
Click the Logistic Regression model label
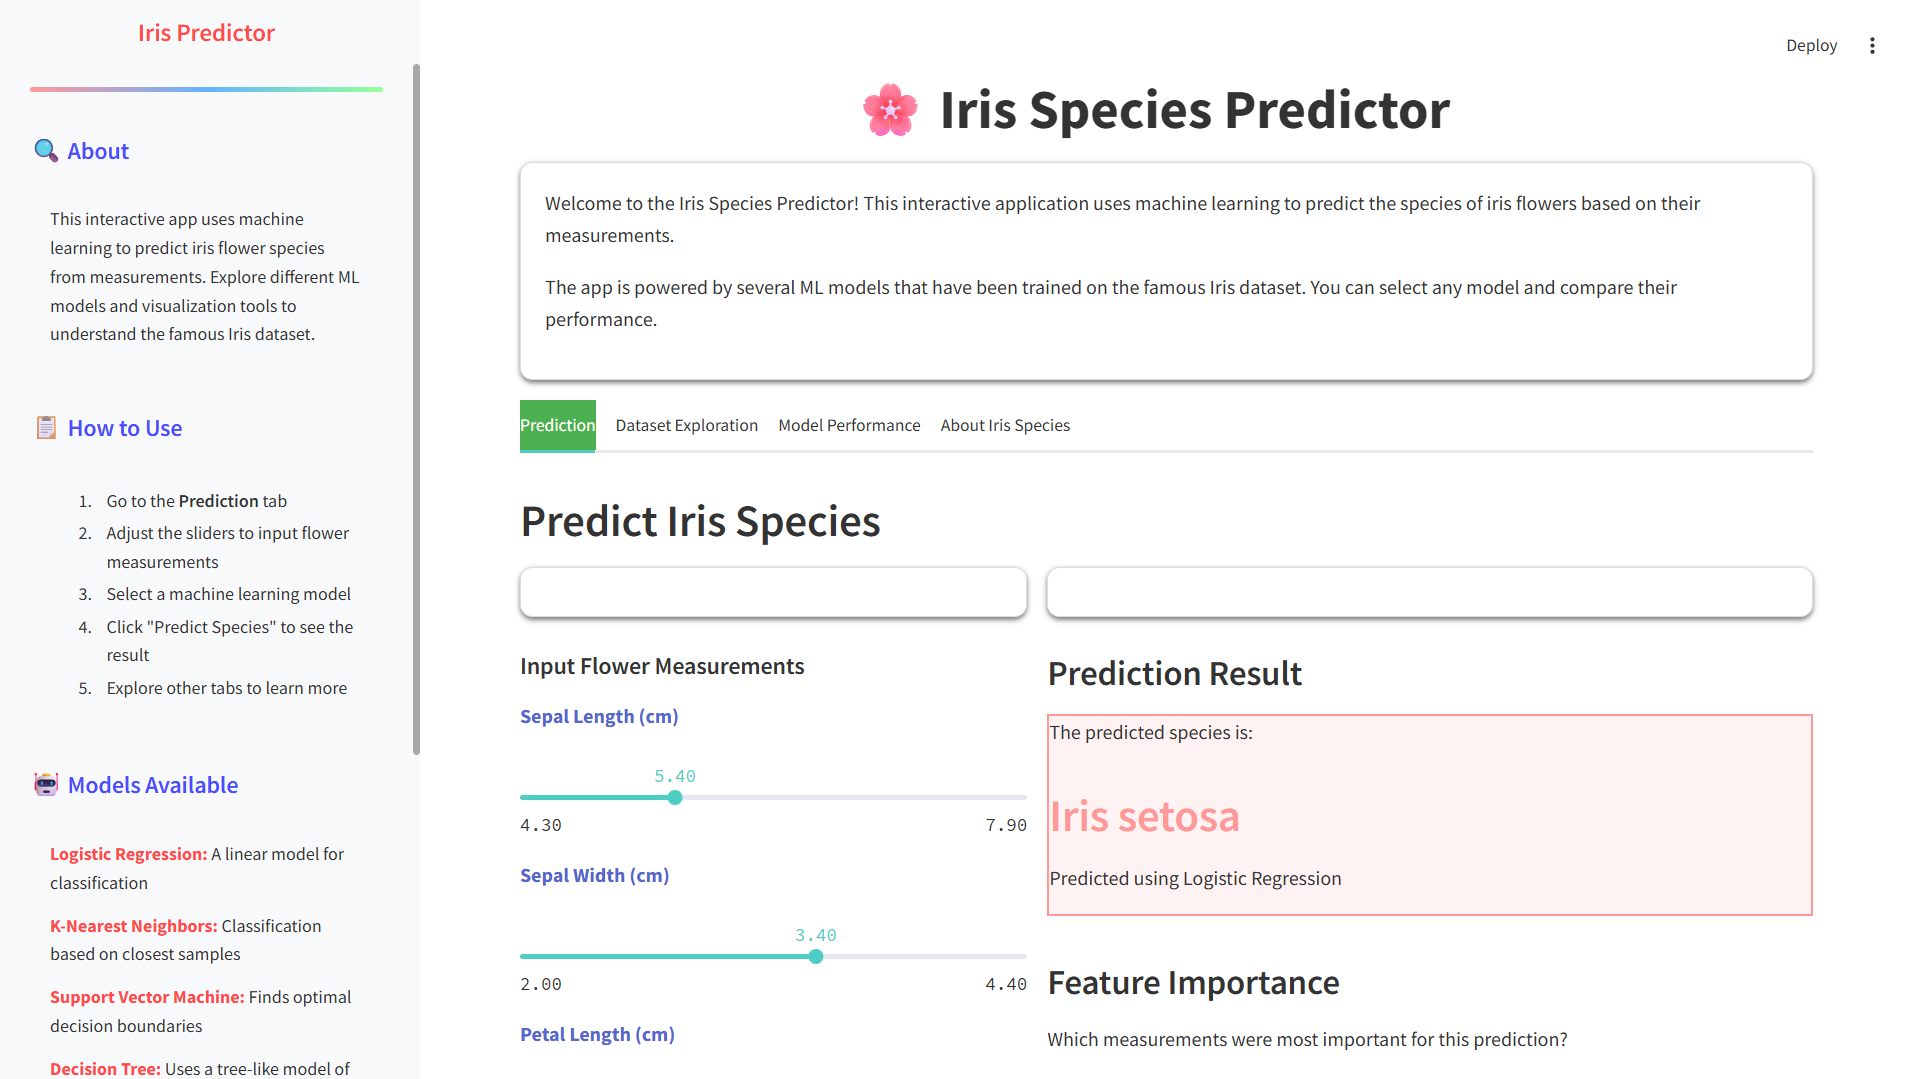pyautogui.click(x=128, y=854)
